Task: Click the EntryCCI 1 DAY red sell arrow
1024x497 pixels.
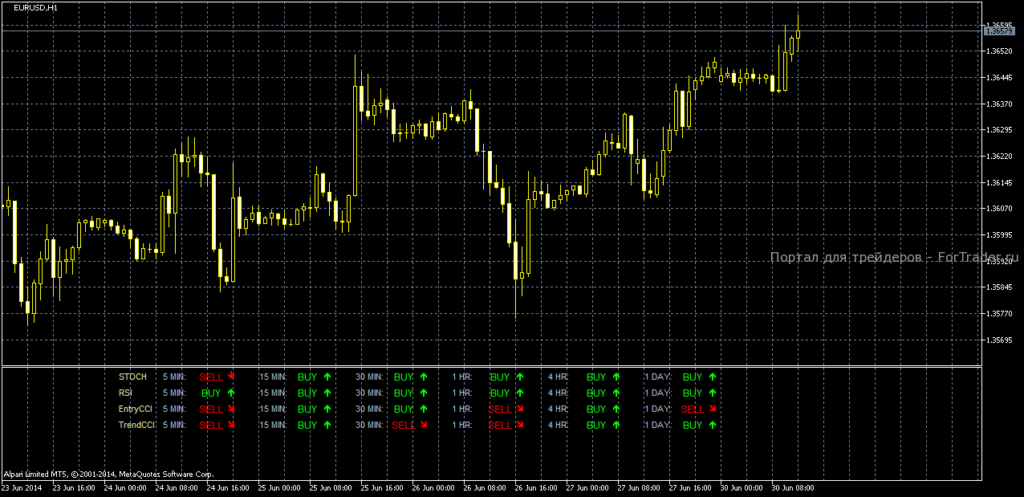Action: tap(712, 409)
